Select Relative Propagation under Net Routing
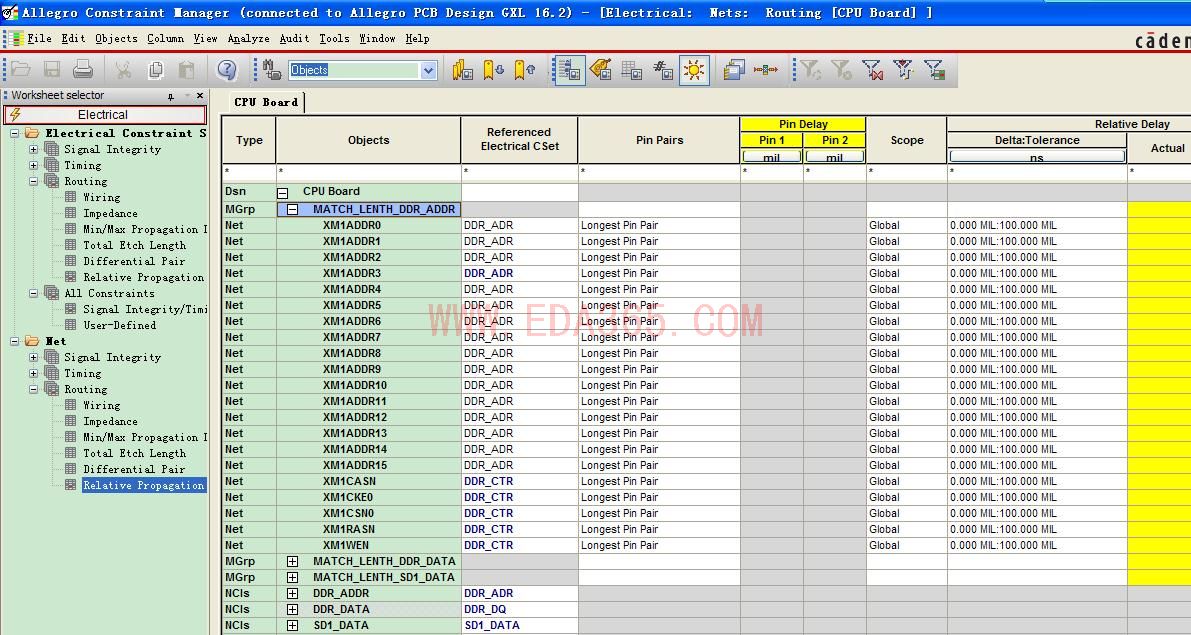The width and height of the screenshot is (1191, 635). click(144, 485)
